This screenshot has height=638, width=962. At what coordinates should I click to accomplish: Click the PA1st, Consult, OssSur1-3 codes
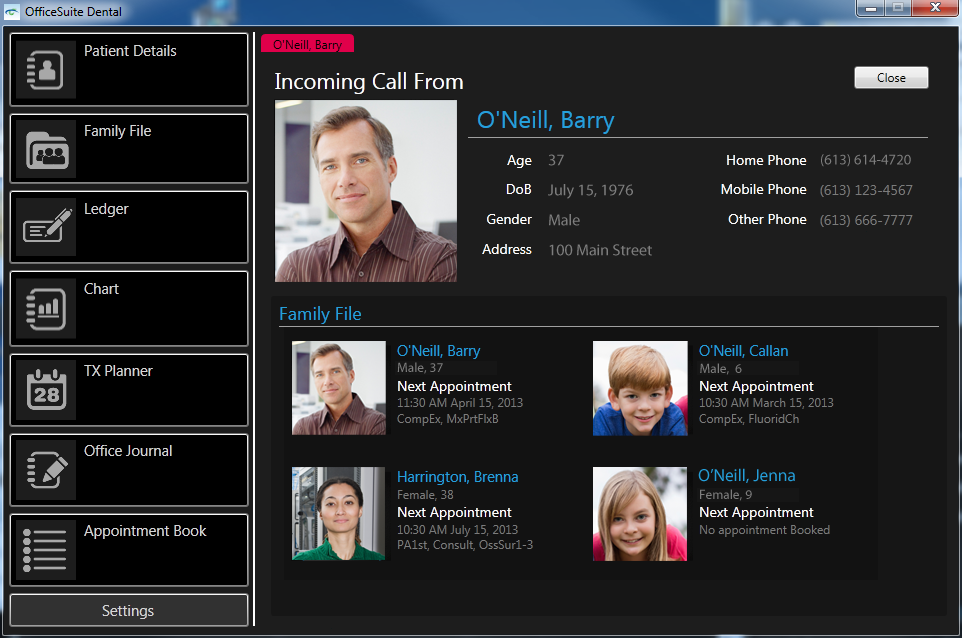coord(465,545)
